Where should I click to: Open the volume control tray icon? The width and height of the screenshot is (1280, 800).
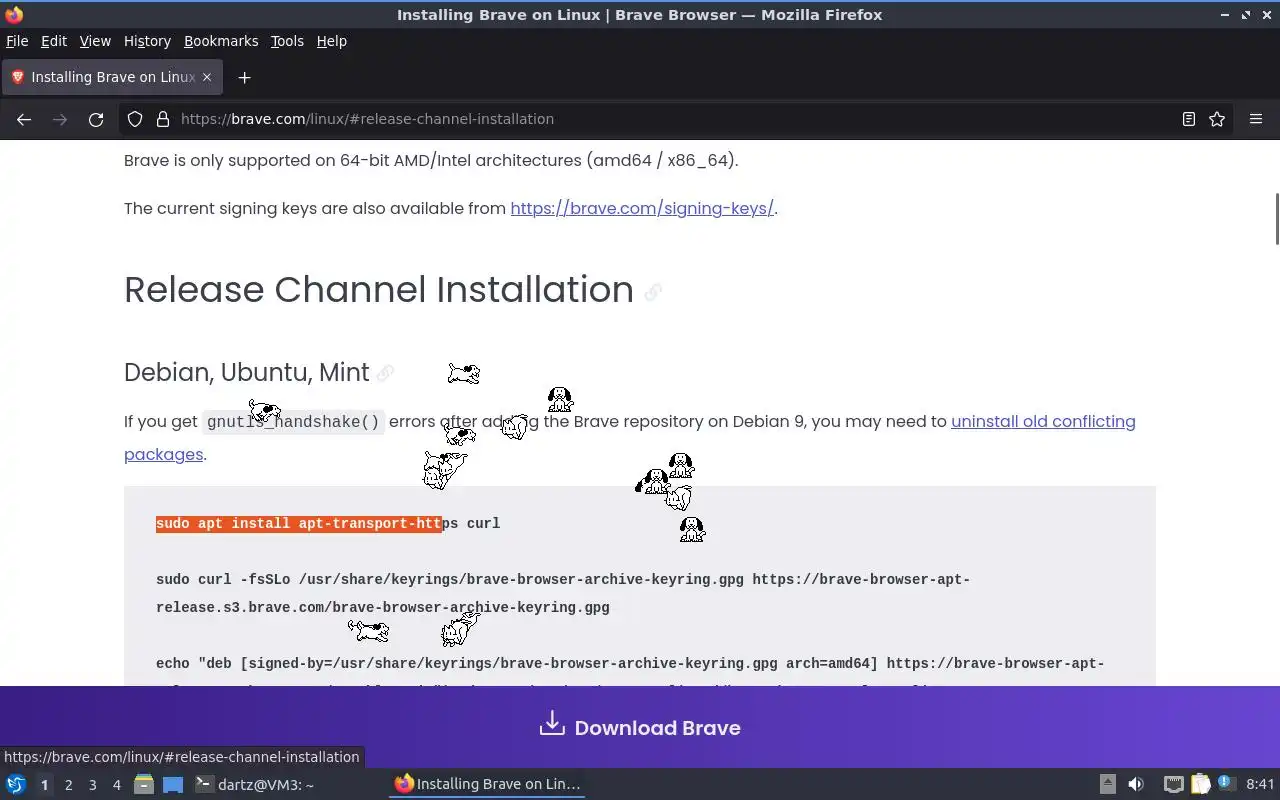pos(1136,784)
